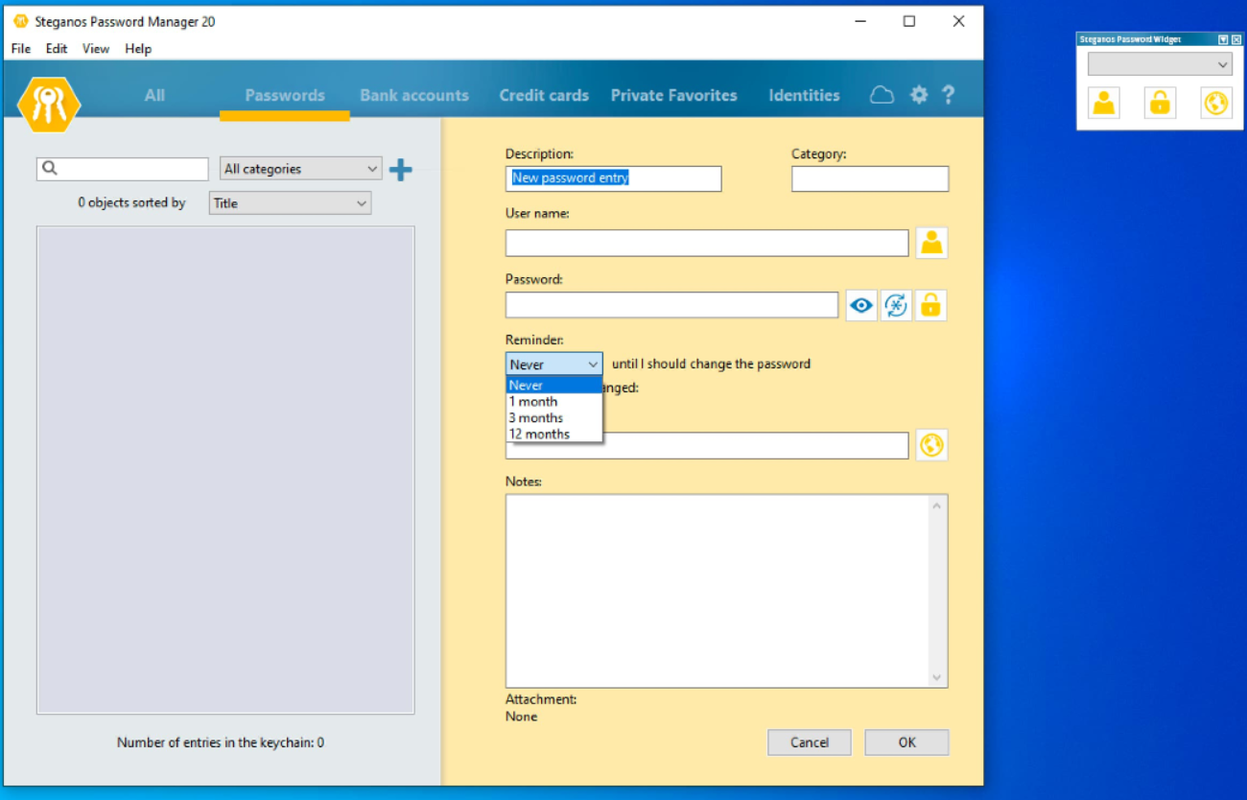This screenshot has width=1247, height=800.
Task: Select Never in the reminder list
Action: (x=554, y=385)
